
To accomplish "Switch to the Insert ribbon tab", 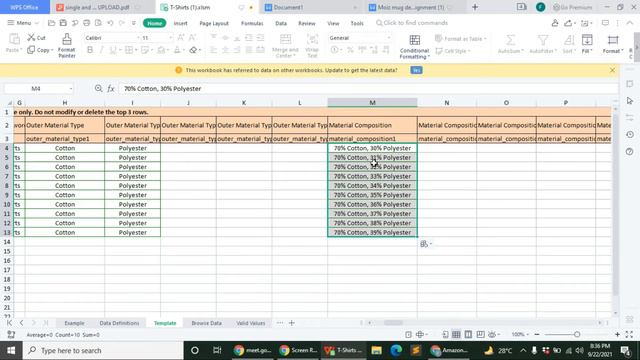I will (180, 23).
